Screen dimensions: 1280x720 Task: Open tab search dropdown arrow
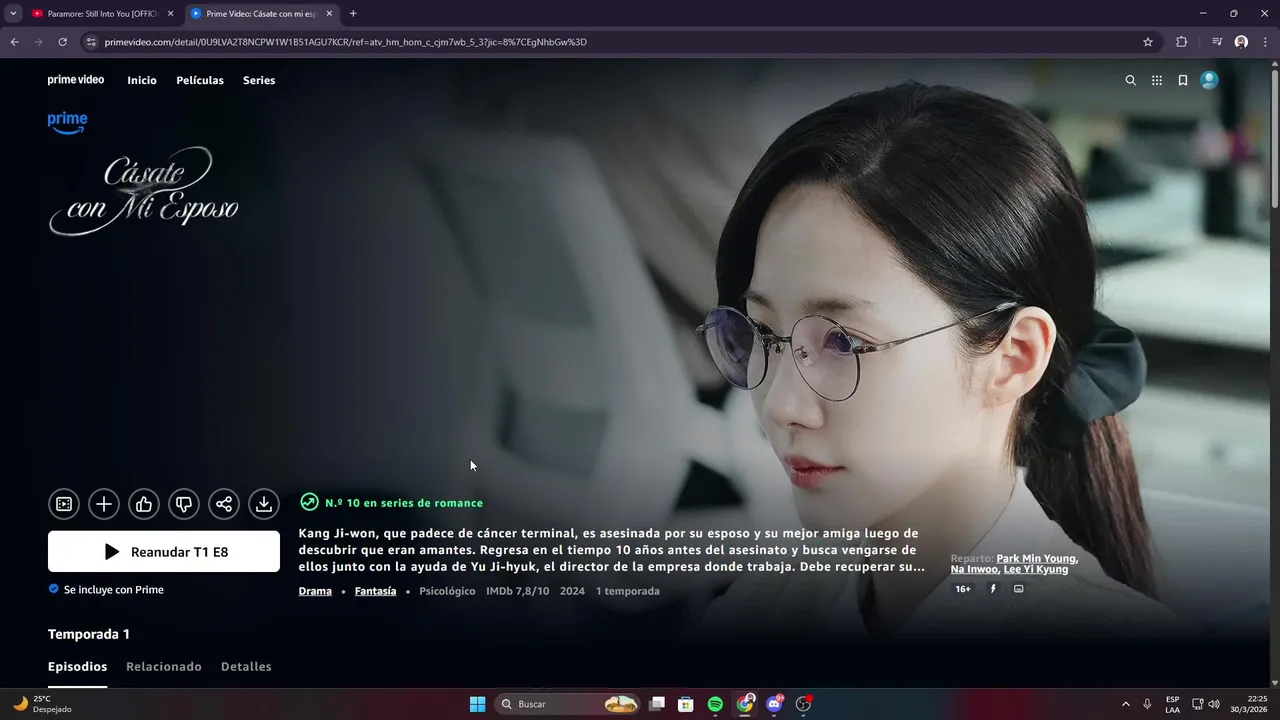pos(13,14)
